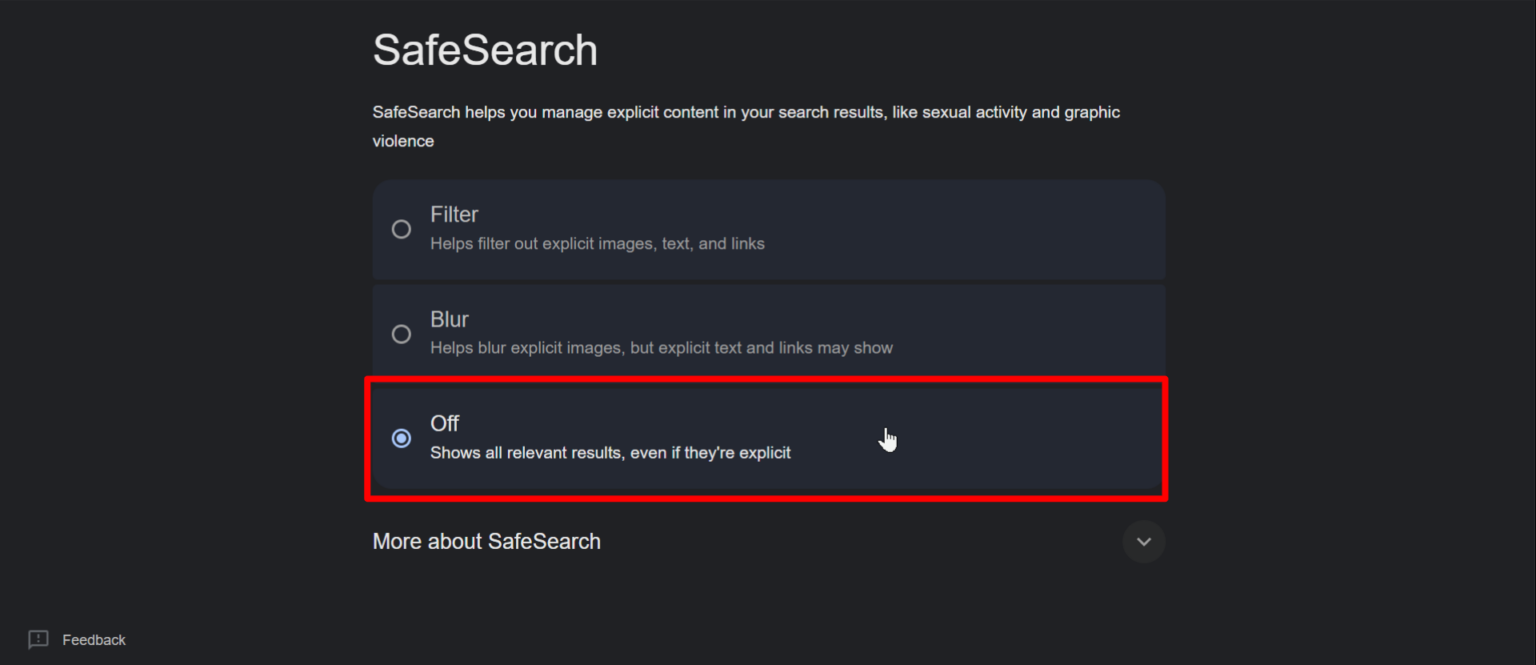Click the Filter radio circle

click(x=401, y=229)
